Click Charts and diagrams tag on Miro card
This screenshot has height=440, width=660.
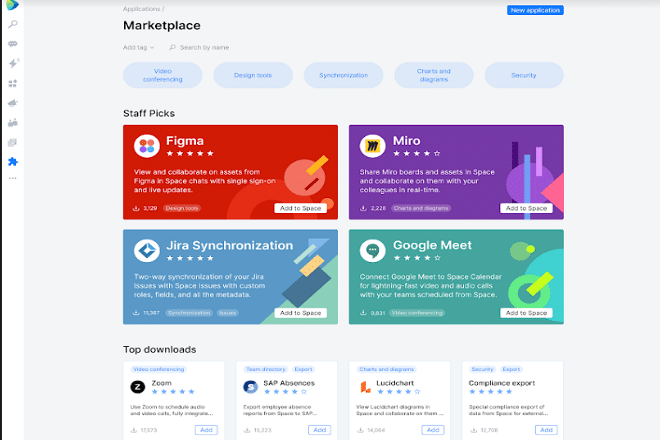click(421, 208)
